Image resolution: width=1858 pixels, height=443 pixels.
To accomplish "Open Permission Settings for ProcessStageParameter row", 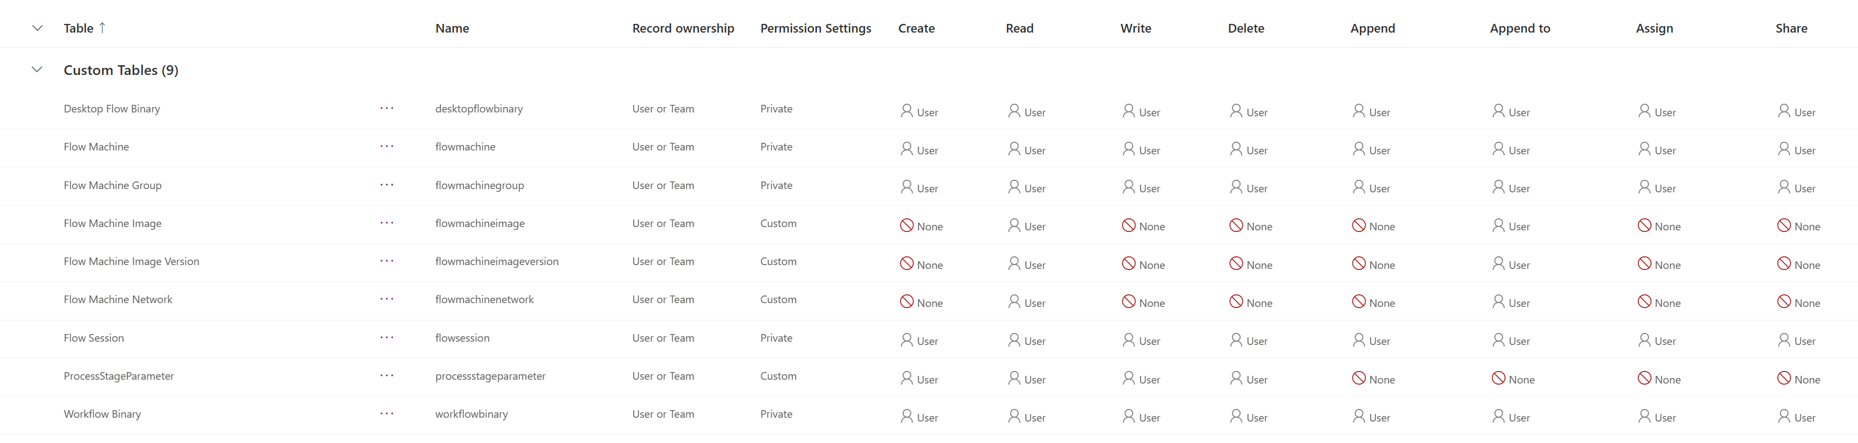I will point(778,377).
